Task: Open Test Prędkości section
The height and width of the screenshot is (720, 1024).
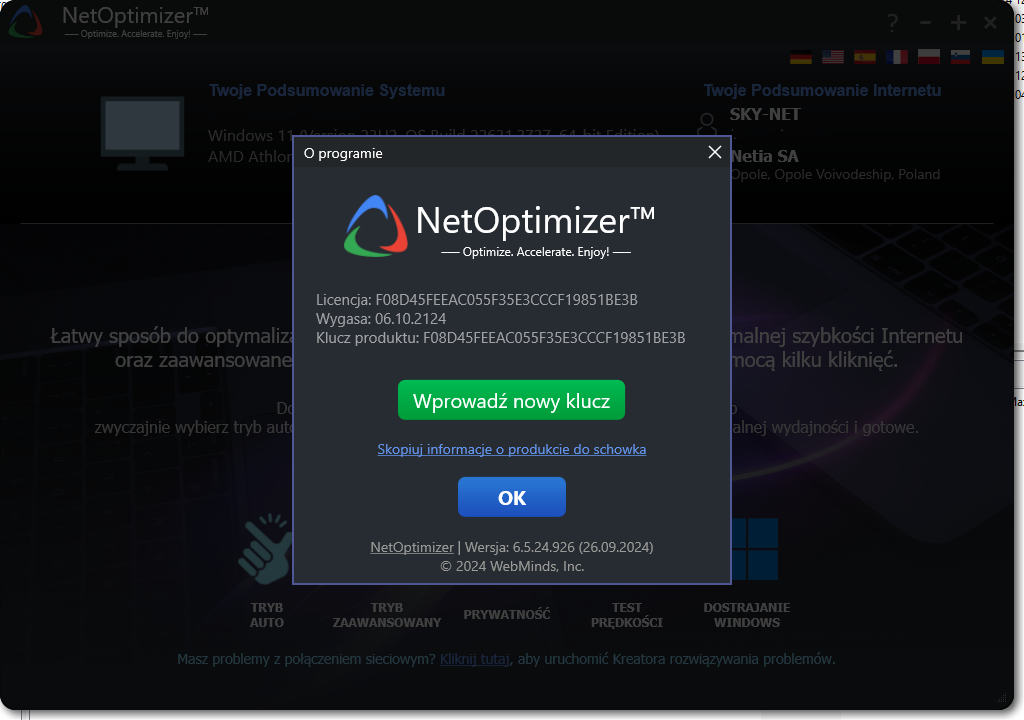Action: [x=626, y=615]
